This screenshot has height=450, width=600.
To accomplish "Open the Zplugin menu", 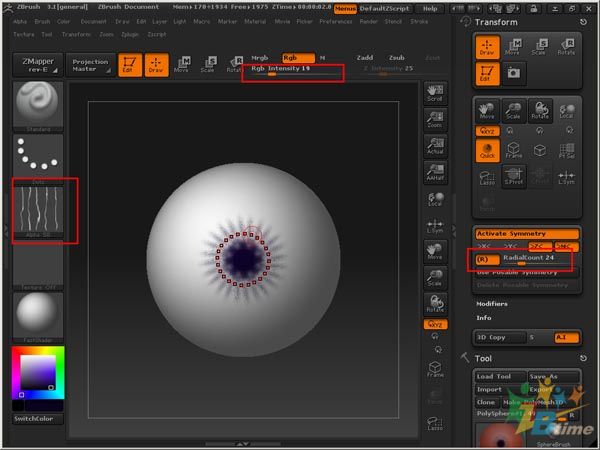I will 130,34.
